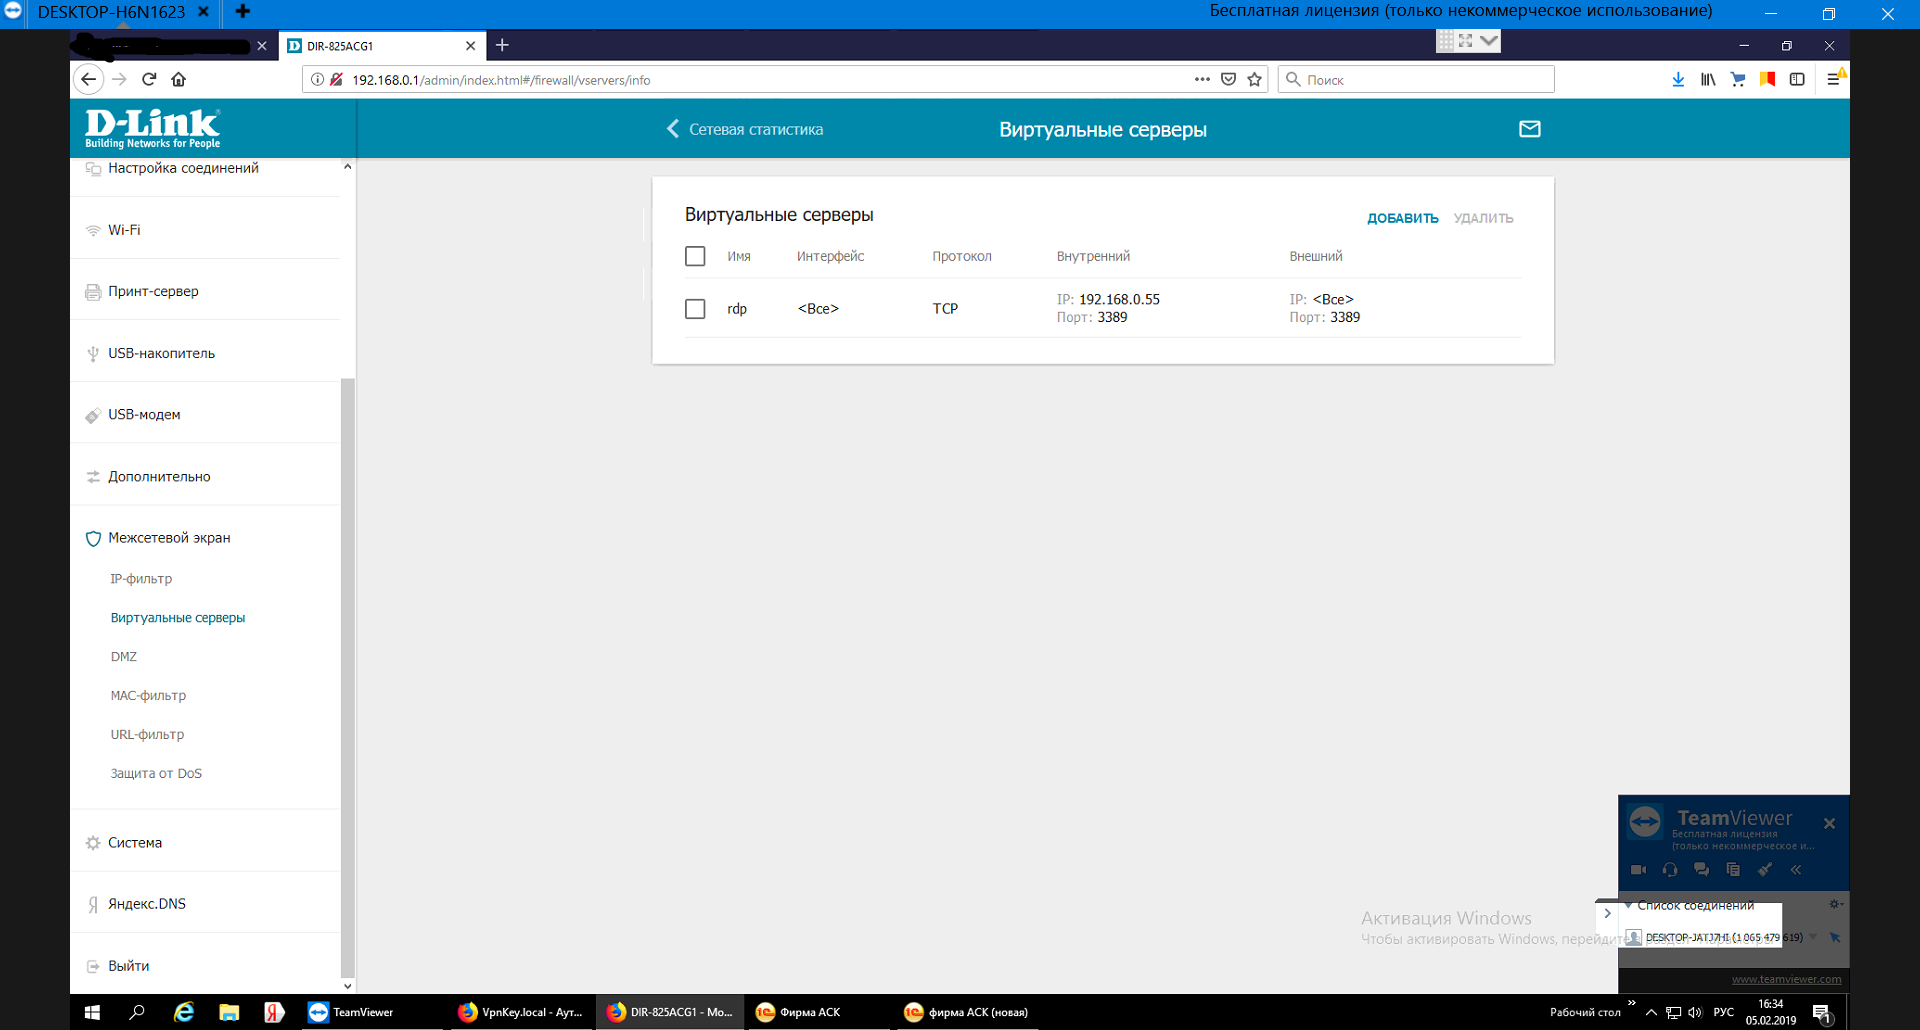Bookmark this page with star icon
The height and width of the screenshot is (1030, 1920).
pos(1255,79)
